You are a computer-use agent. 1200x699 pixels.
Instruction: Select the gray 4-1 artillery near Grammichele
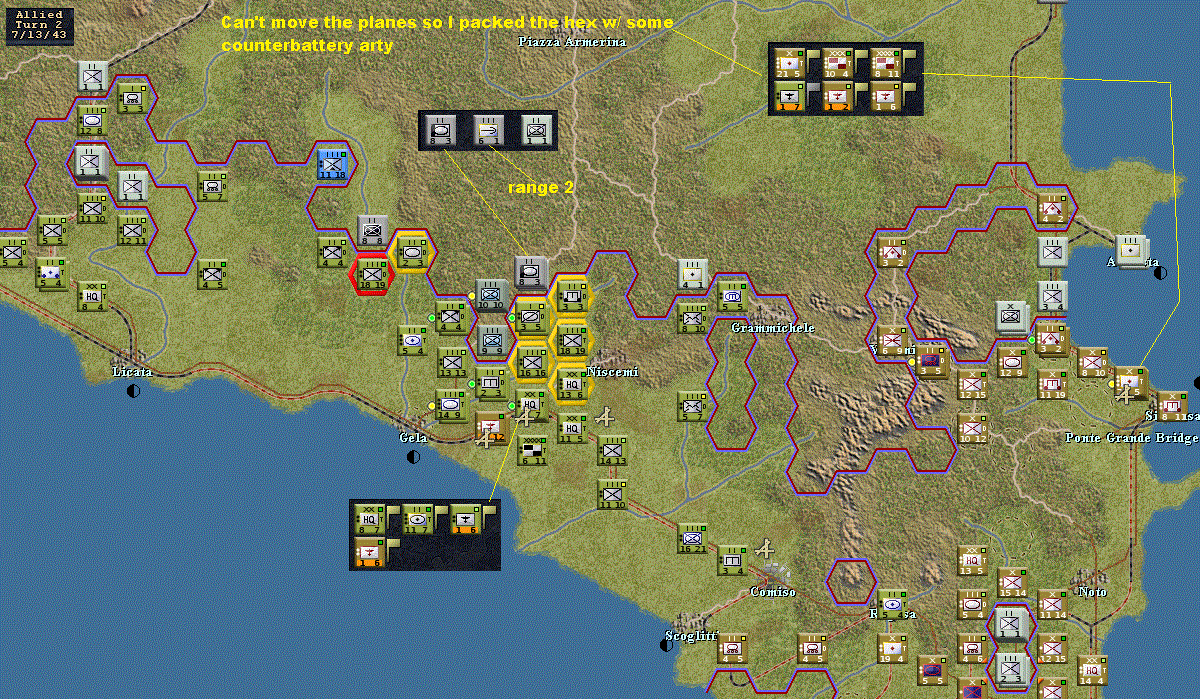pyautogui.click(x=692, y=273)
